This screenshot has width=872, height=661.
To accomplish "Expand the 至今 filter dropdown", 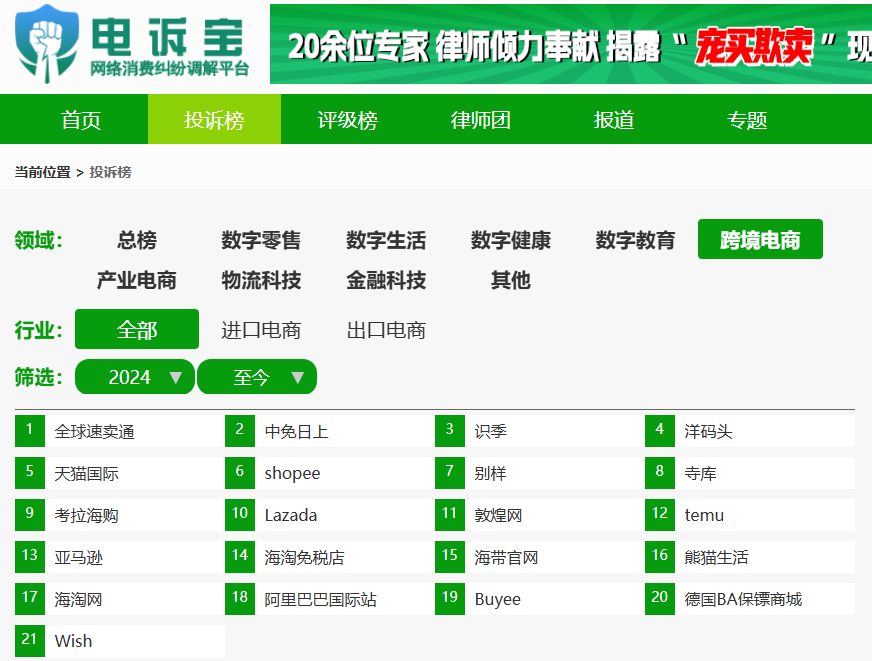I will 257,377.
